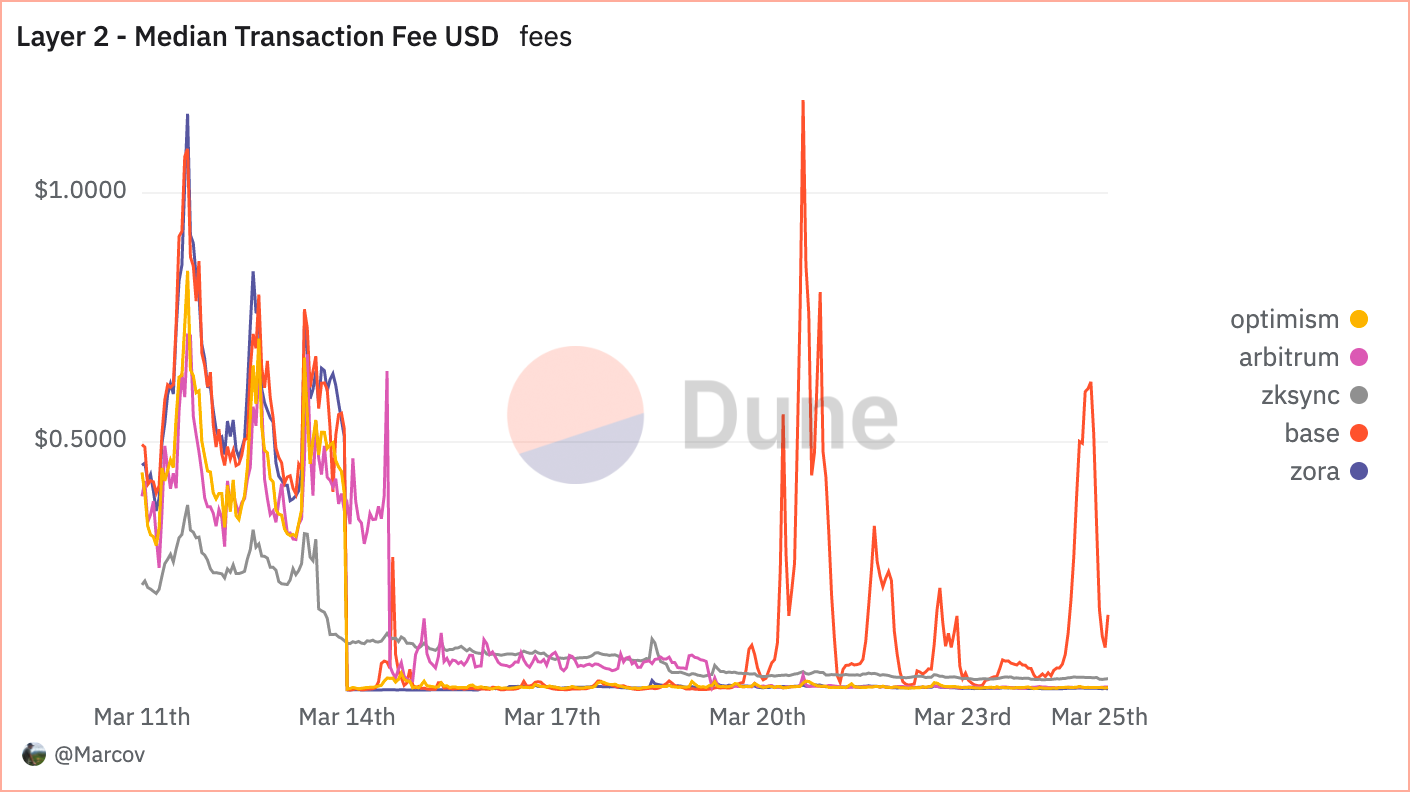This screenshot has width=1410, height=792.
Task: Click the Mar 20th x-axis label
Action: click(757, 717)
